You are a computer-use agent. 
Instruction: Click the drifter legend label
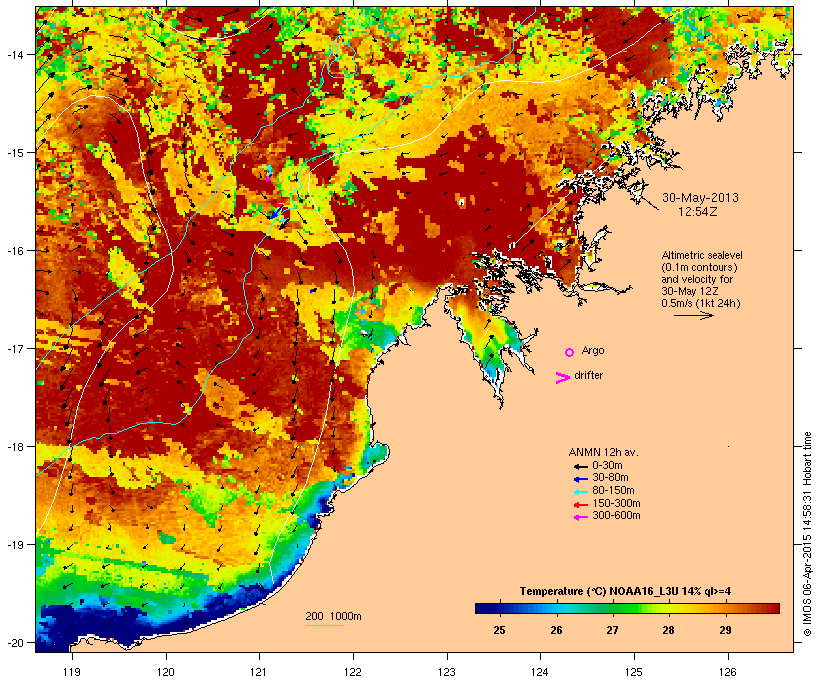588,375
